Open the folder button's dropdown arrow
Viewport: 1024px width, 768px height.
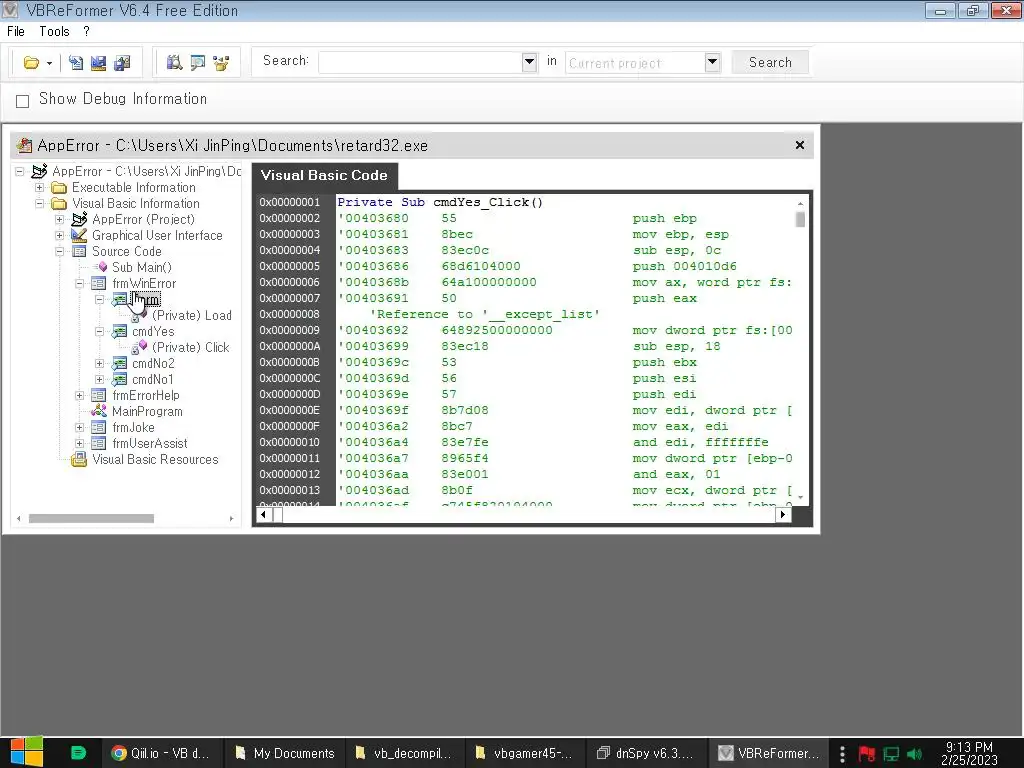[x=49, y=63]
